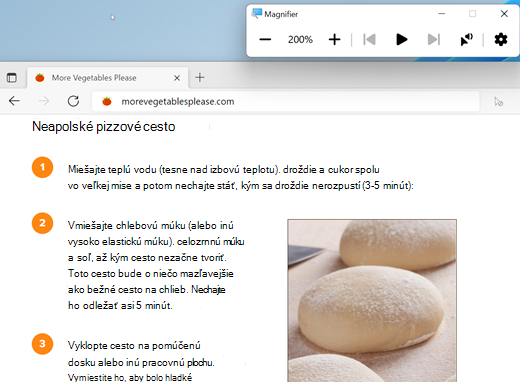Screen dimensions: 520x382
Task: Open Magnifier settings gear
Action: [501, 40]
